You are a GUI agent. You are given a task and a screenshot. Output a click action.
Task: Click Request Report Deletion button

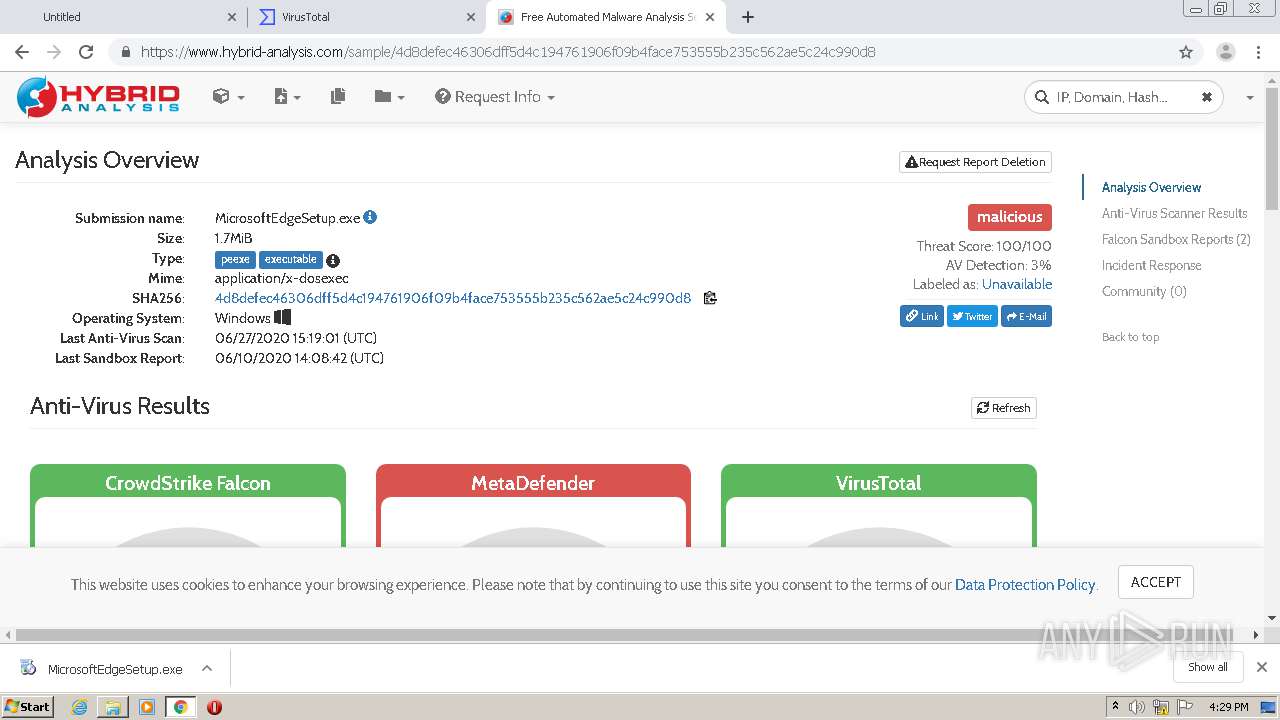pos(975,162)
